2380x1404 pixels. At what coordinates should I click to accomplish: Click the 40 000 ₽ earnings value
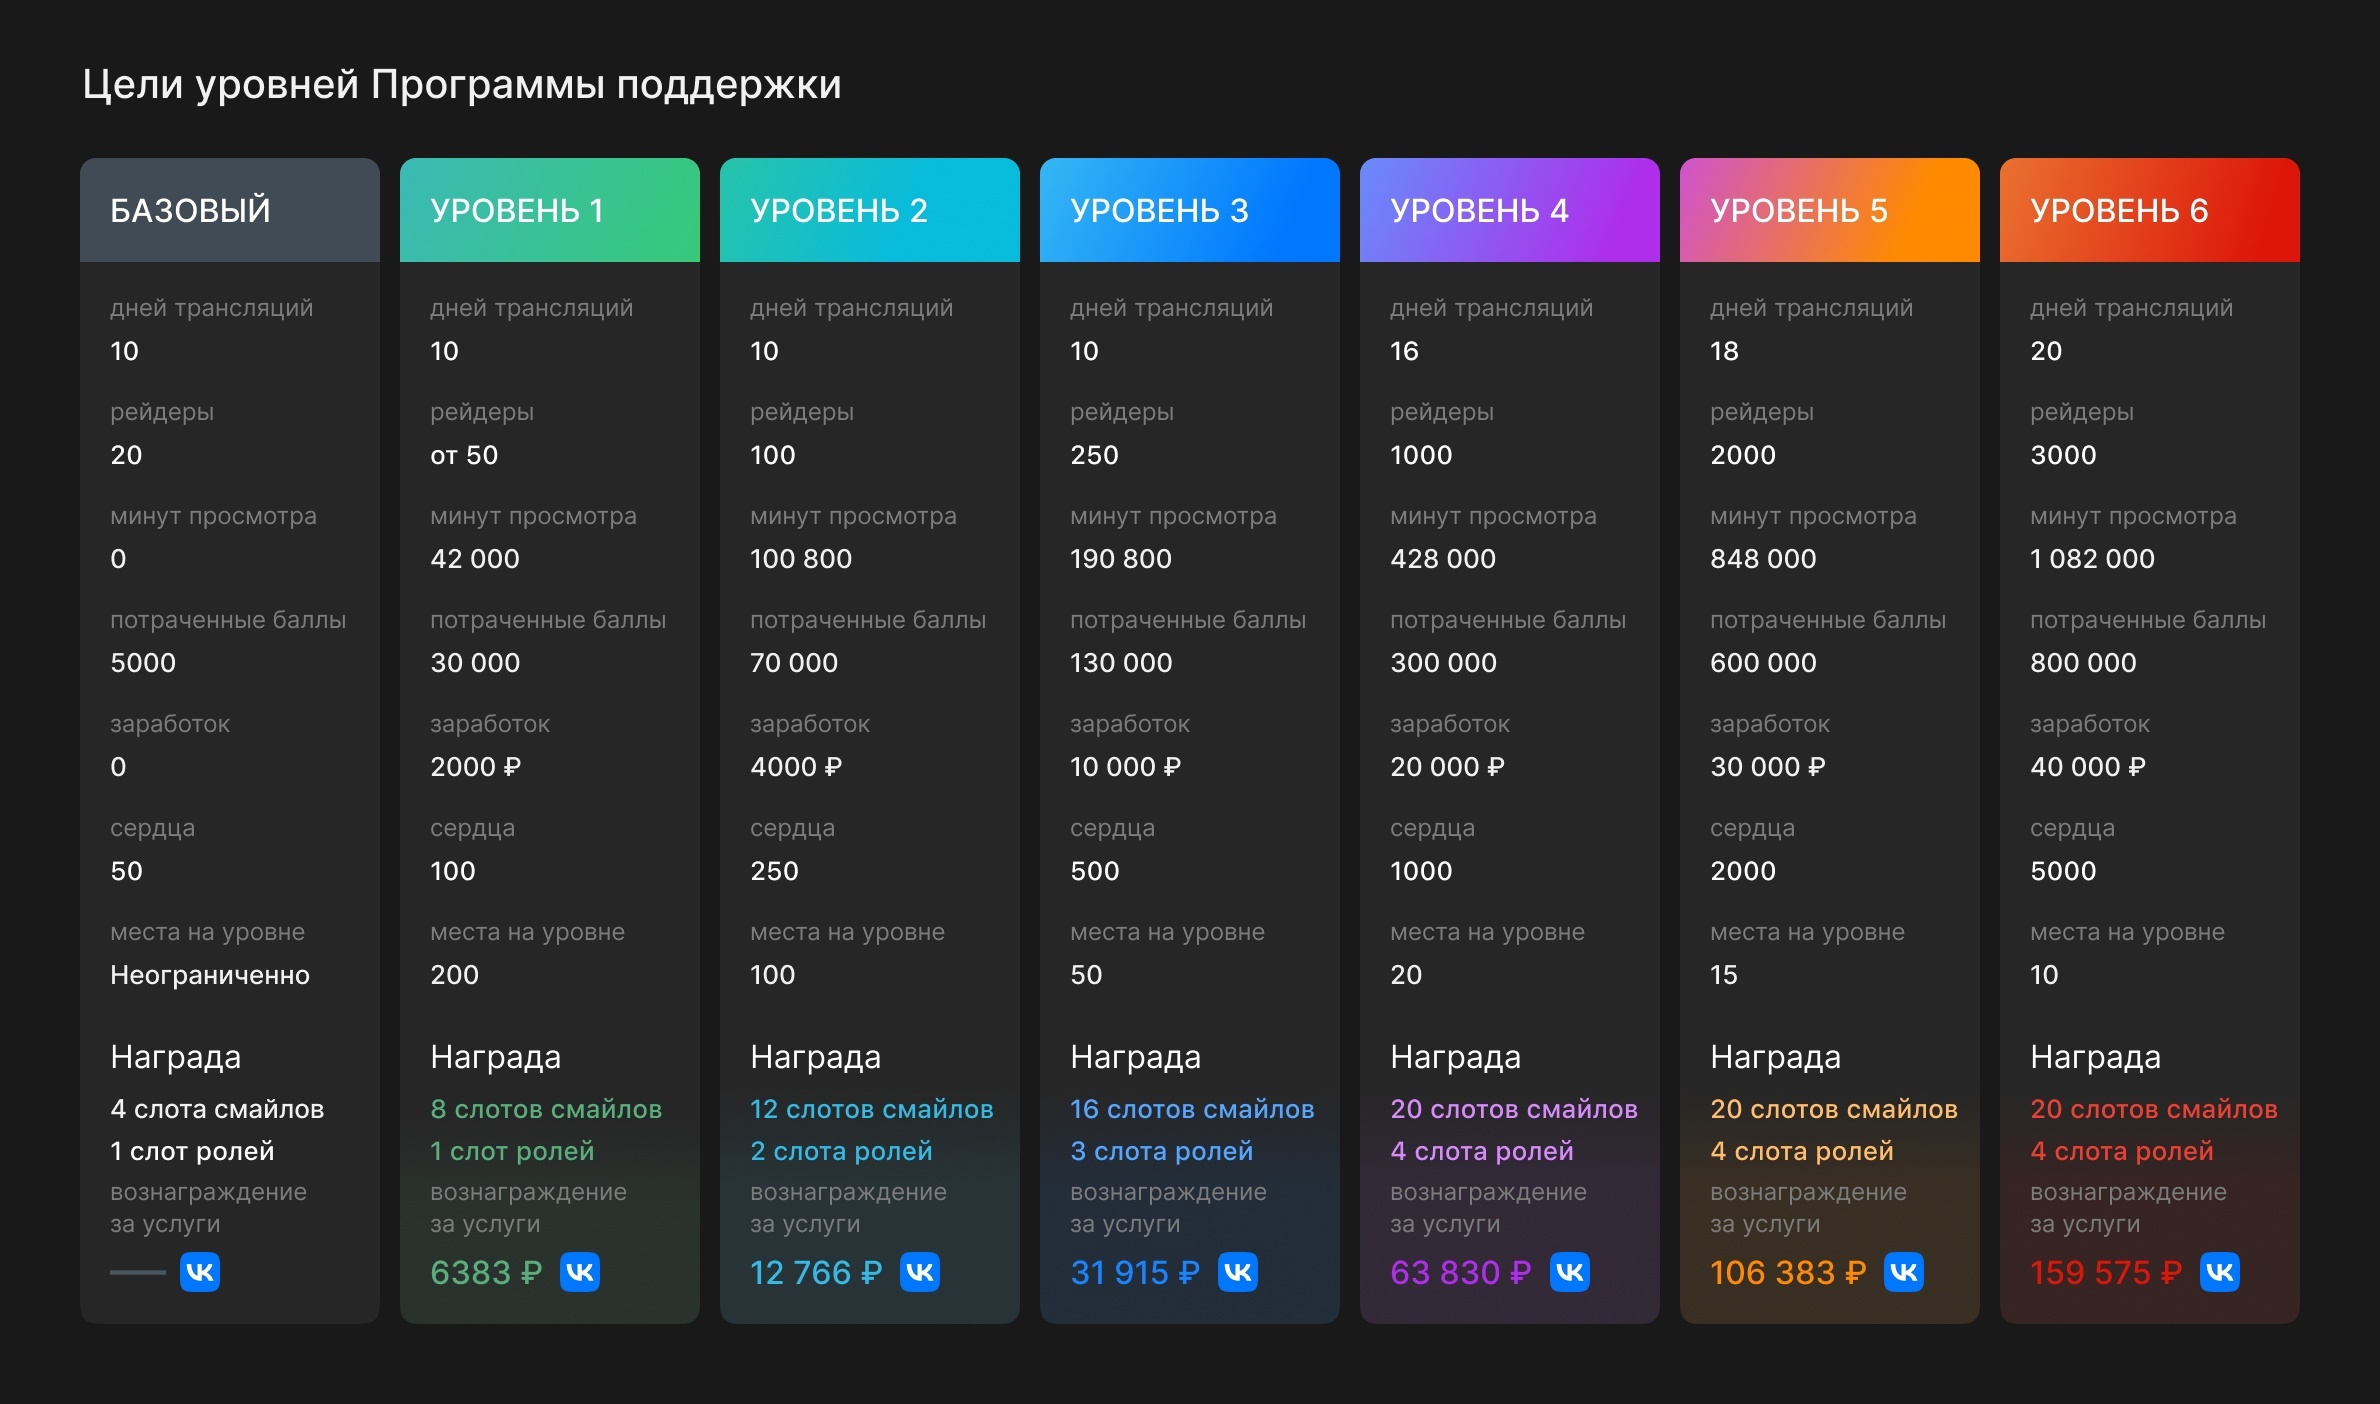[x=2088, y=767]
